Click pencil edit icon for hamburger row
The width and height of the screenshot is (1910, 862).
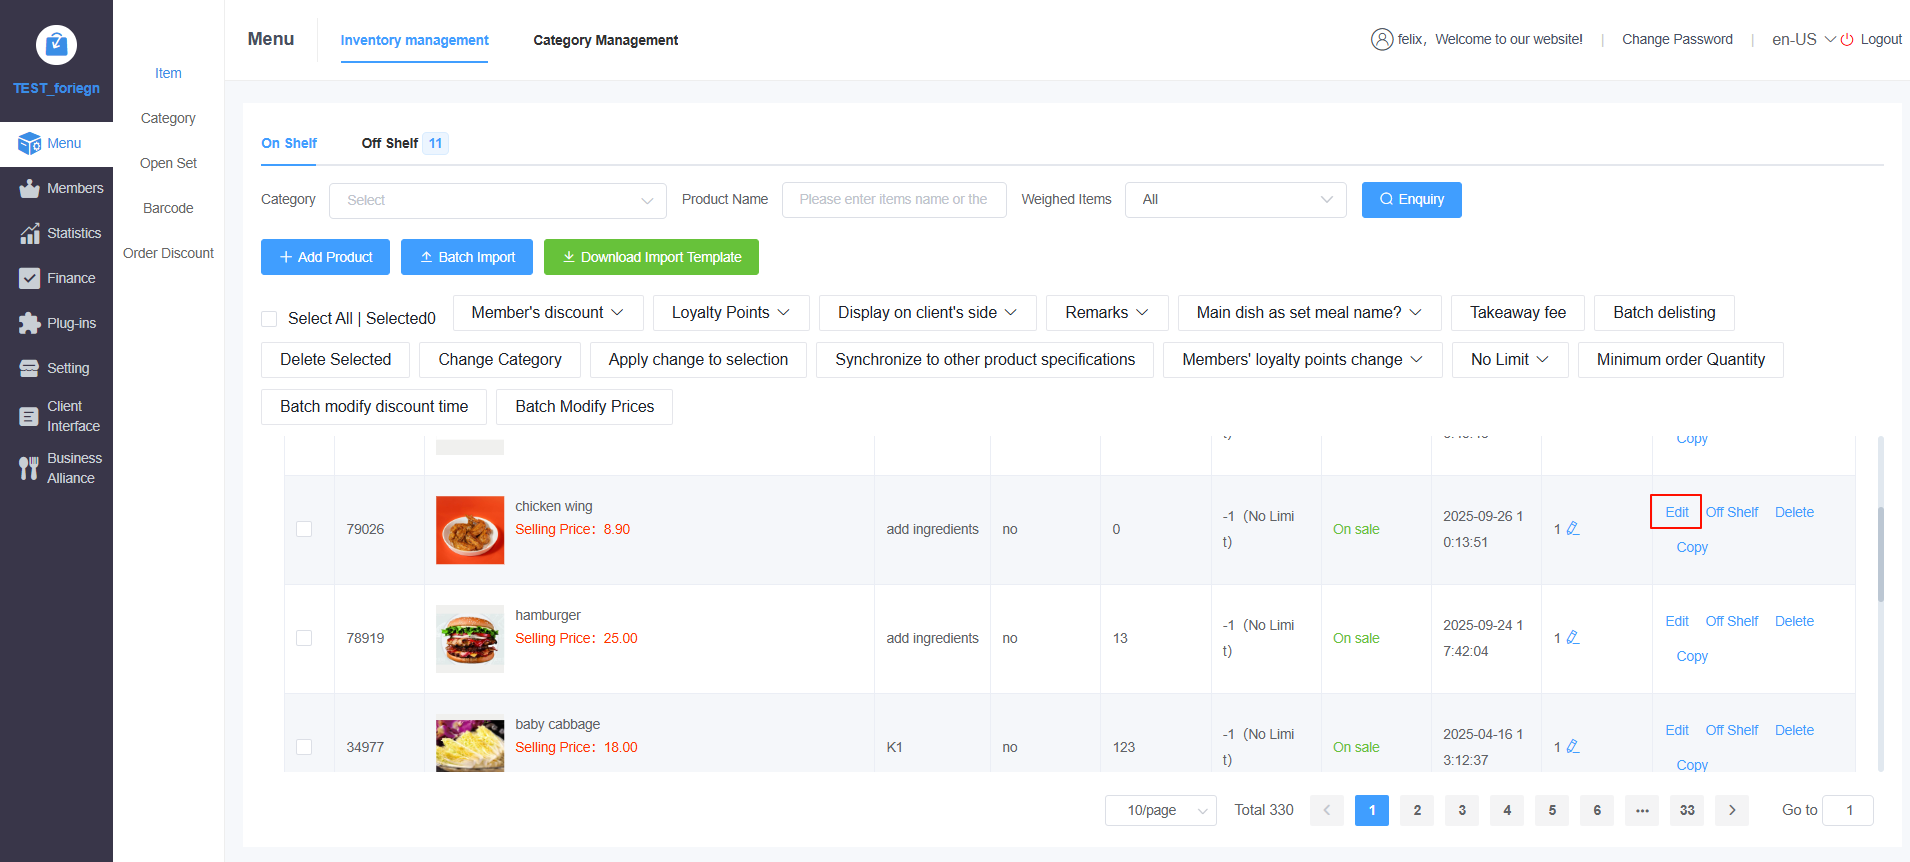point(1573,638)
